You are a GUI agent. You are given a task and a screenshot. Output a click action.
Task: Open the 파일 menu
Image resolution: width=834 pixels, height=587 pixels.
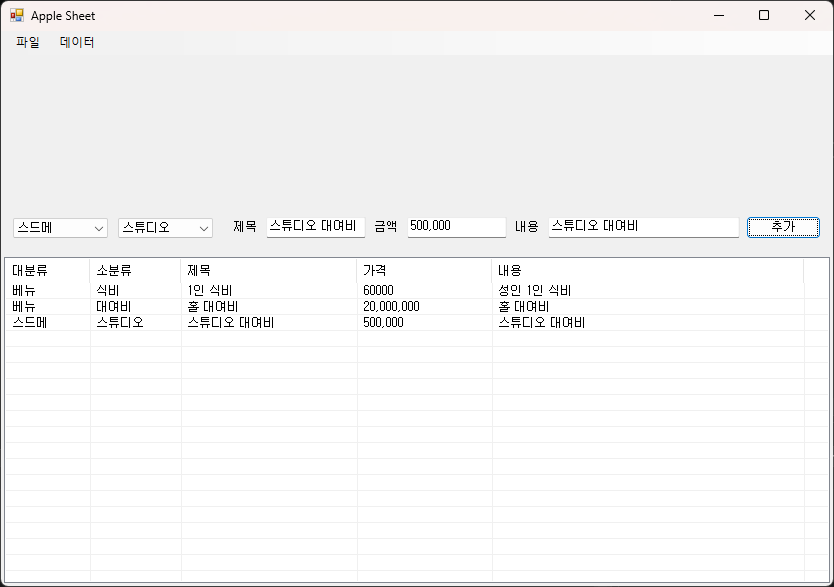pyautogui.click(x=28, y=42)
